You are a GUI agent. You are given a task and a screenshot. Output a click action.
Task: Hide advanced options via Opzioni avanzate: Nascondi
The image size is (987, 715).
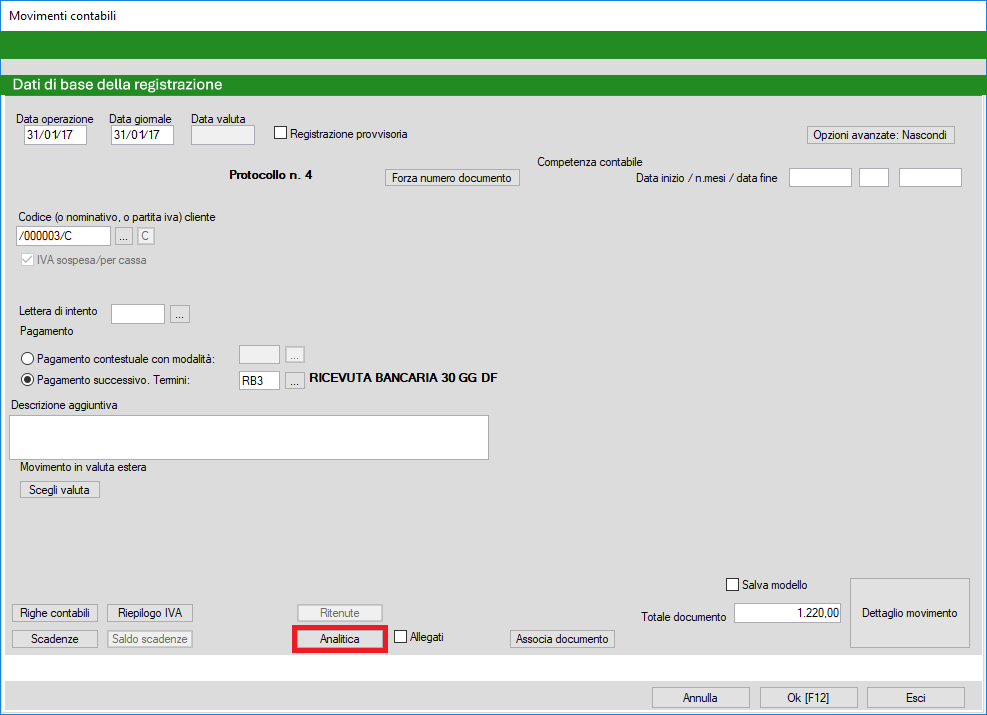point(881,135)
